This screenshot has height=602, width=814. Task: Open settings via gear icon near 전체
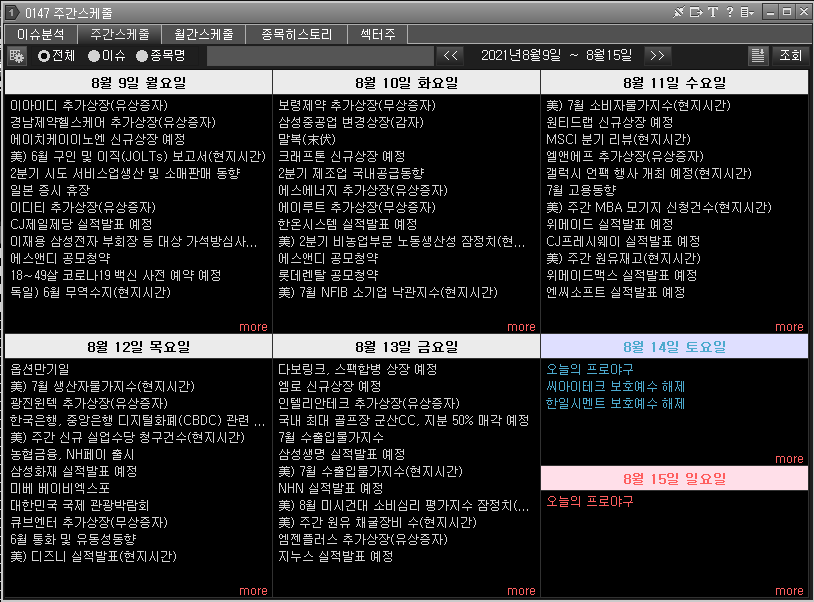pyautogui.click(x=17, y=56)
